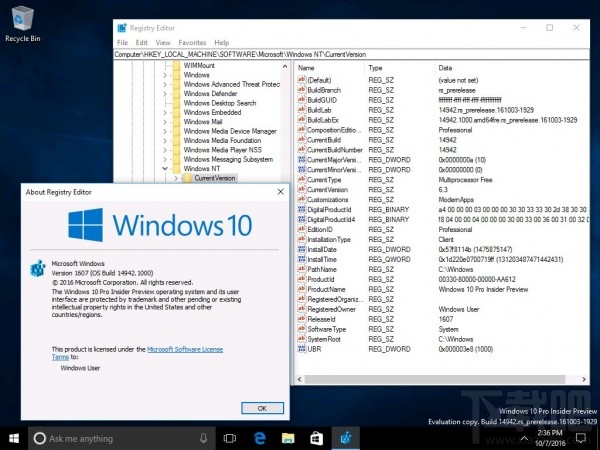Open the Help menu
Image resolution: width=600 pixels, height=450 pixels.
click(222, 42)
